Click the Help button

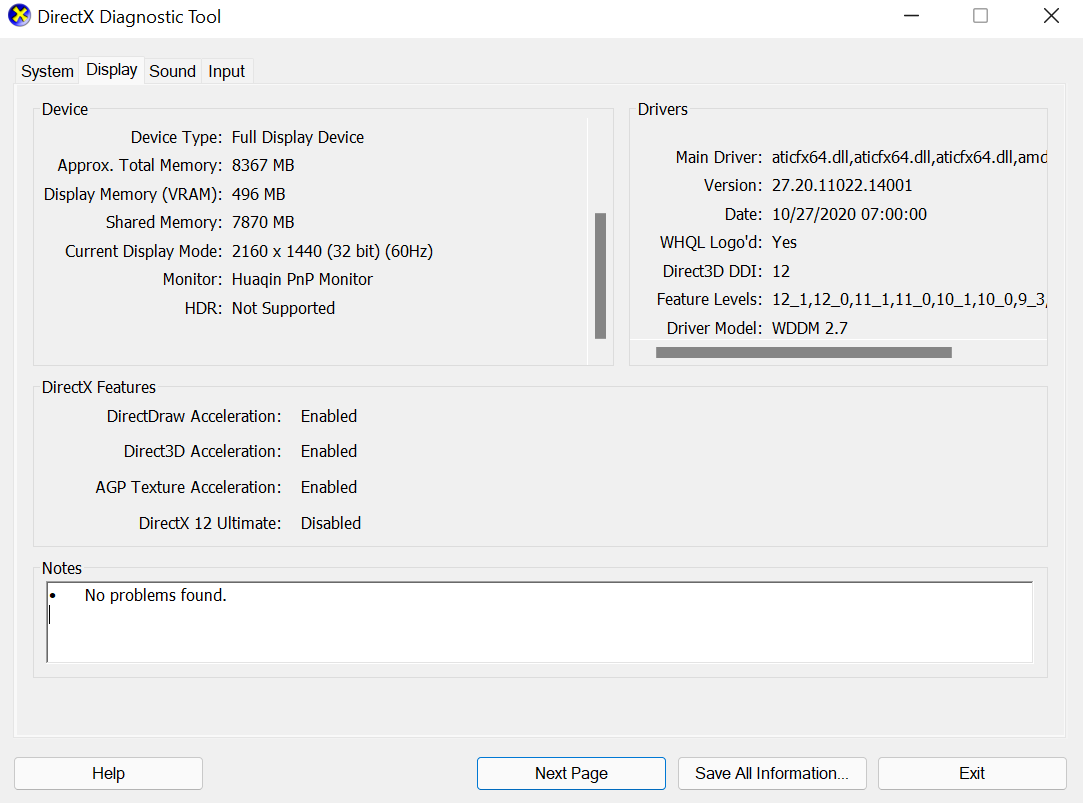coord(108,773)
